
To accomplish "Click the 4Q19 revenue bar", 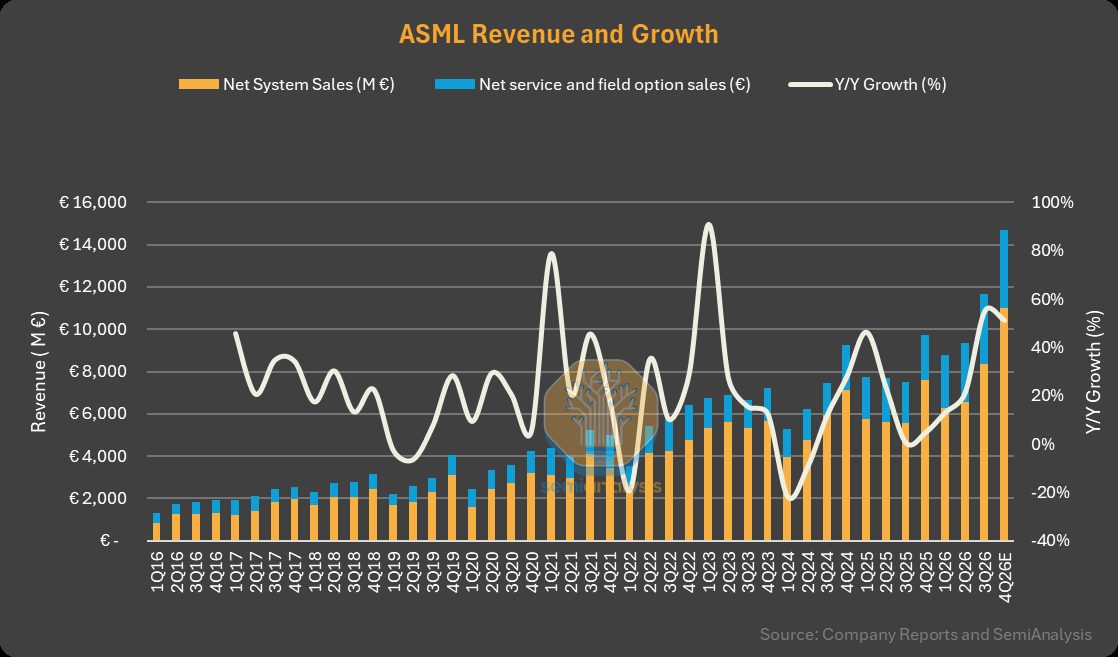I will [x=452, y=498].
